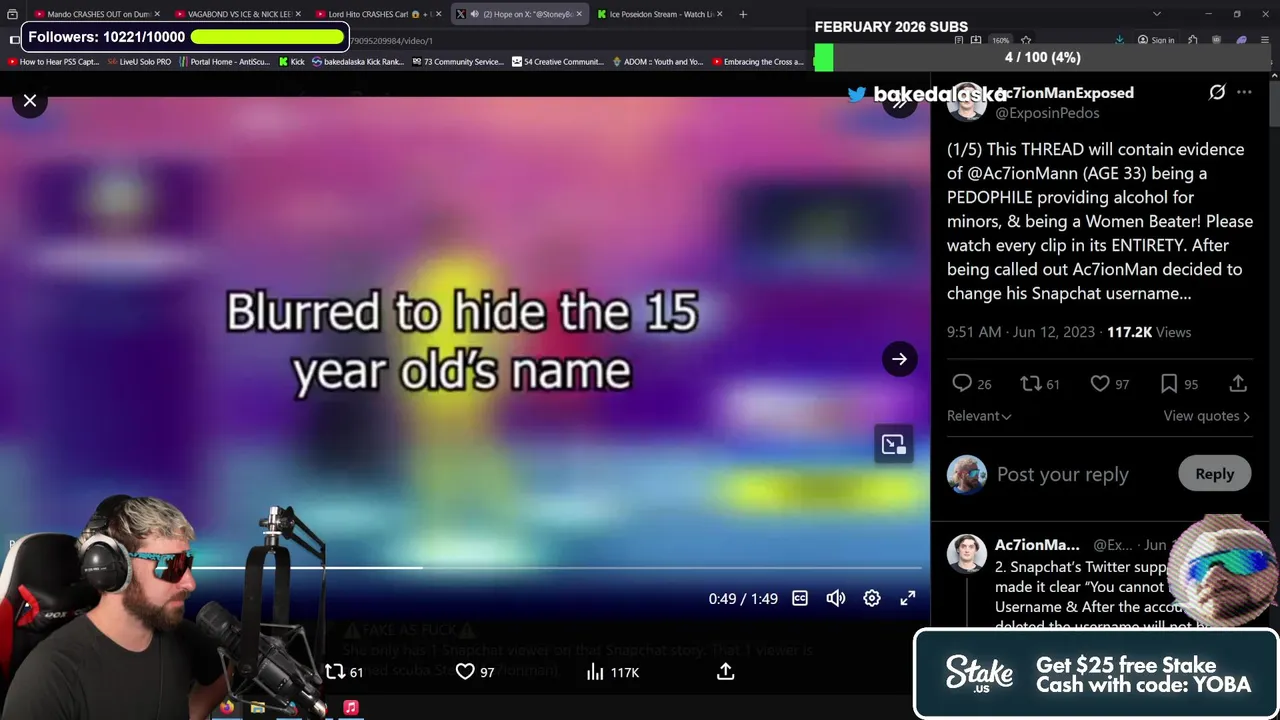Click the Post your reply field
The width and height of the screenshot is (1280, 720).
coord(1062,474)
